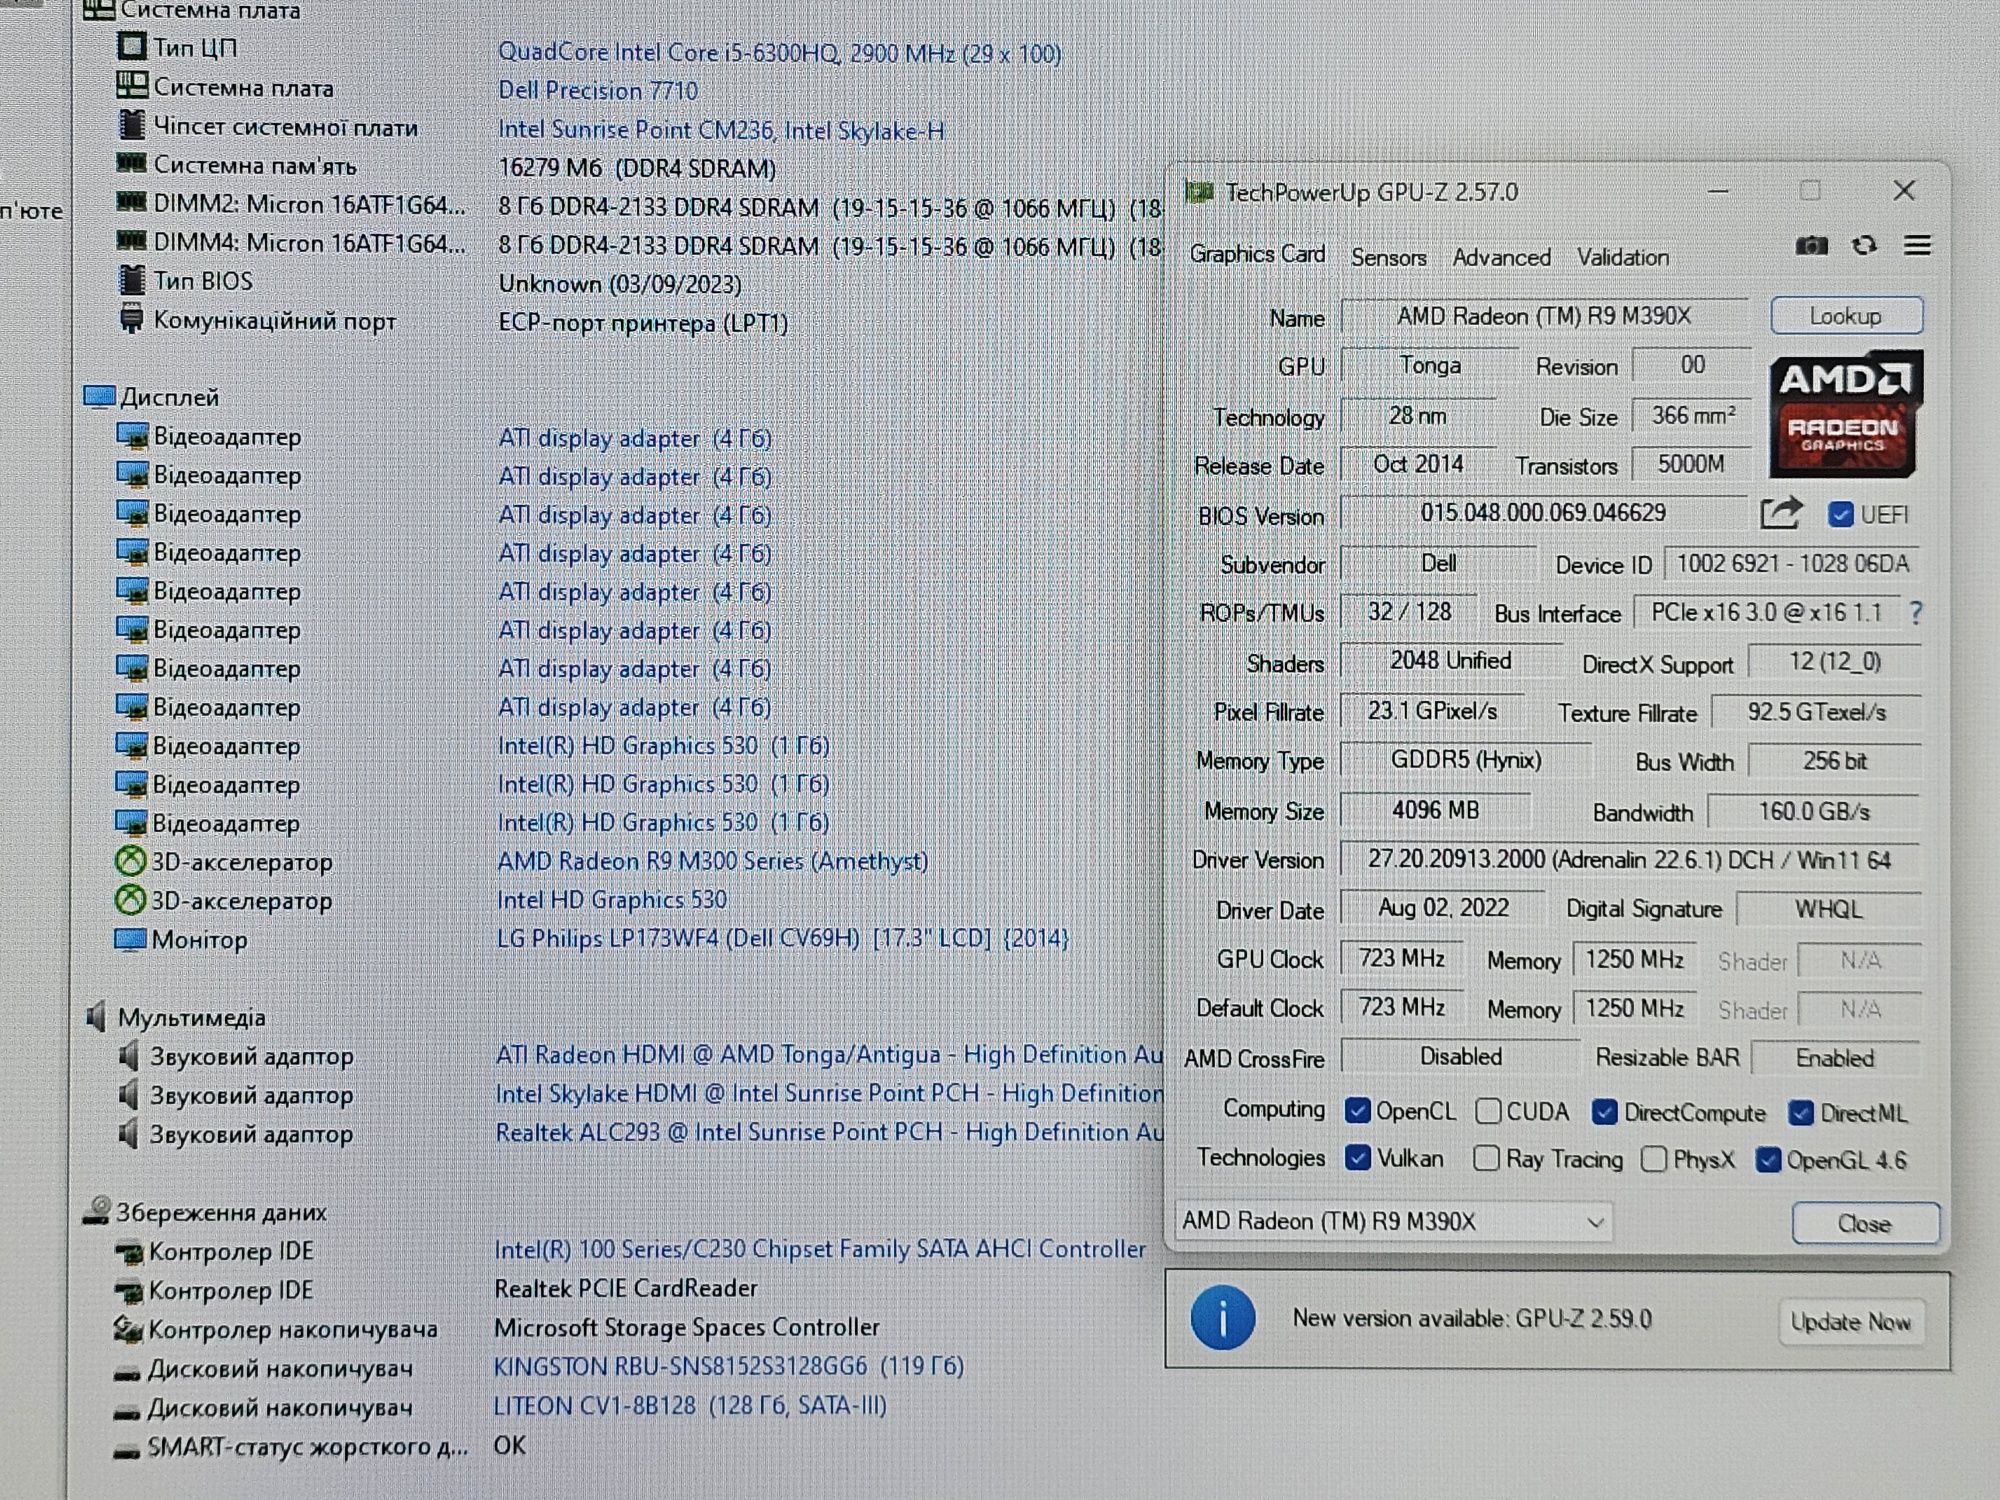Open the GPU-Z hamburger menu

(x=1917, y=246)
